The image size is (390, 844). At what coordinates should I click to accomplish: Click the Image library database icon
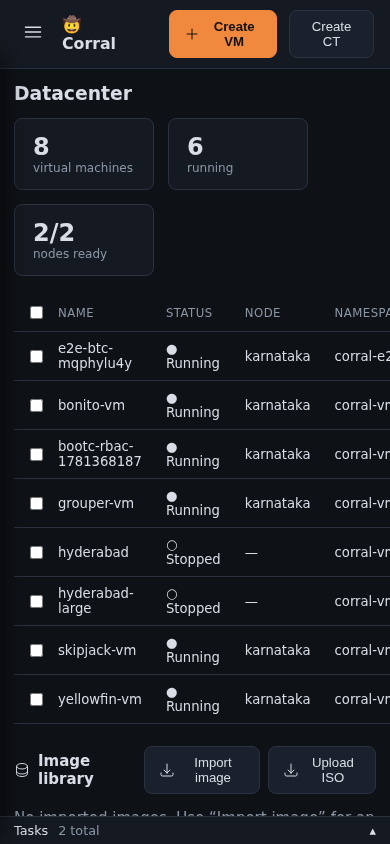[x=22, y=770]
